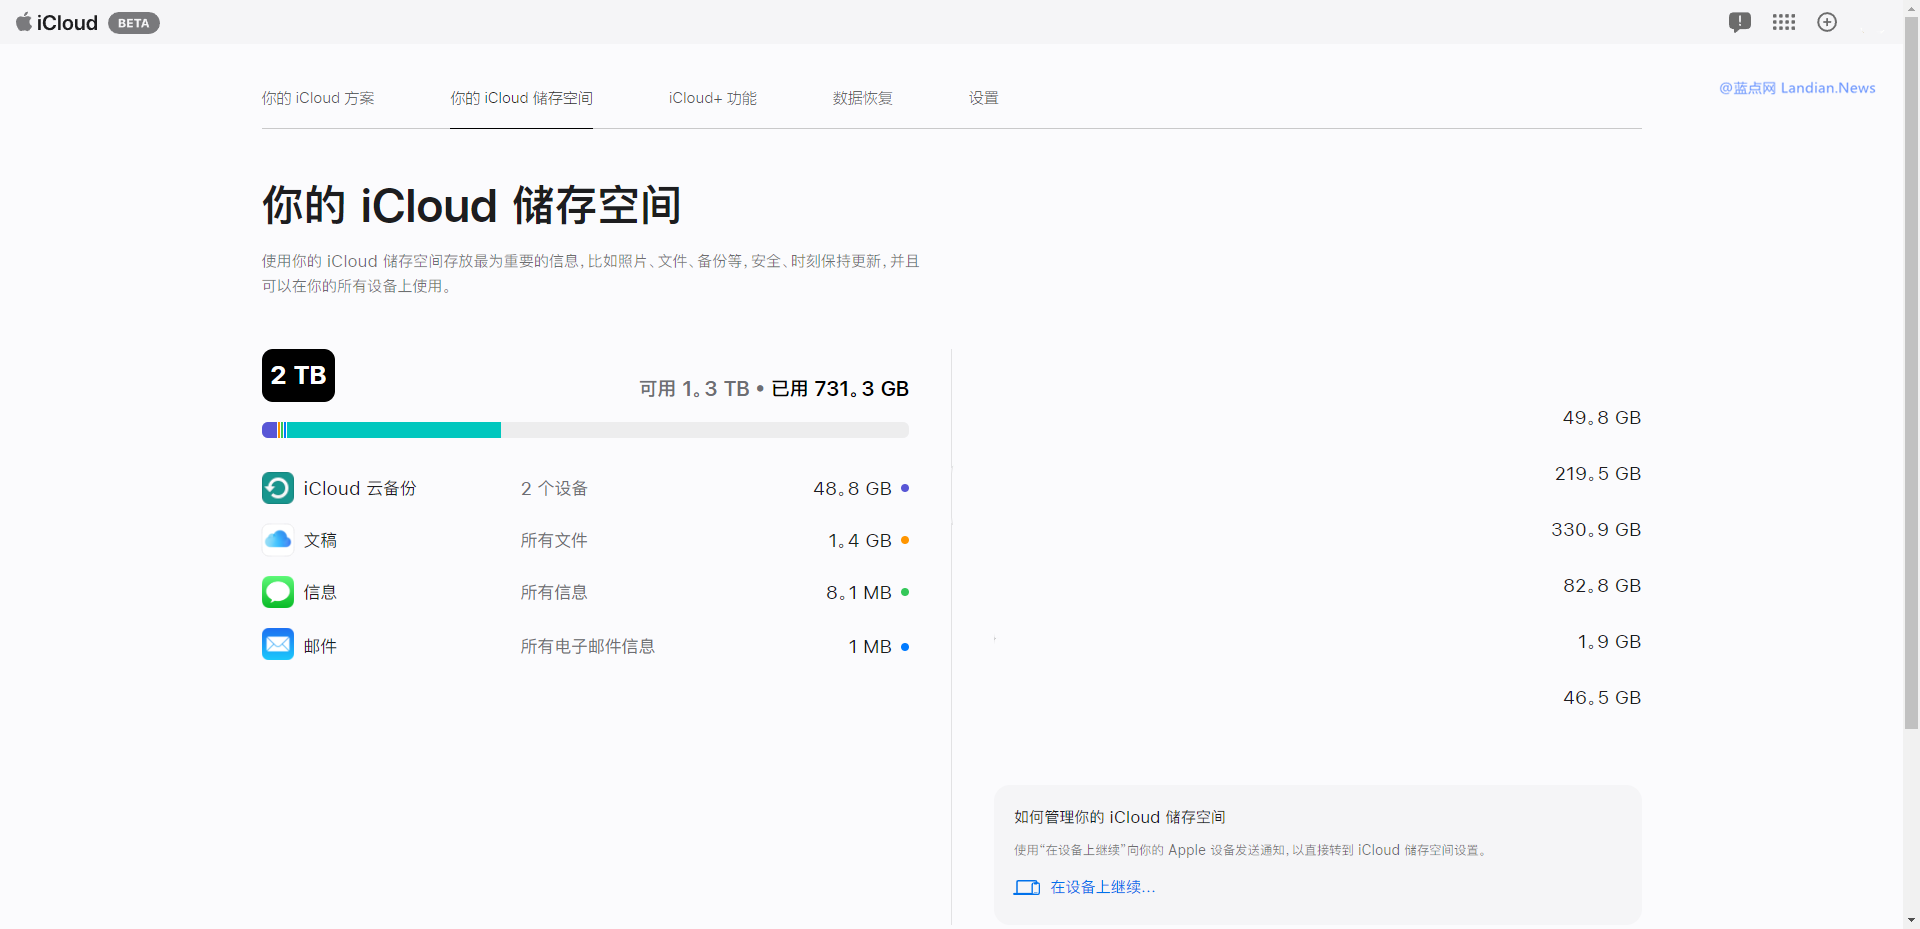Click the blue cloud 文稿 icon
The height and width of the screenshot is (929, 1920).
(x=278, y=540)
